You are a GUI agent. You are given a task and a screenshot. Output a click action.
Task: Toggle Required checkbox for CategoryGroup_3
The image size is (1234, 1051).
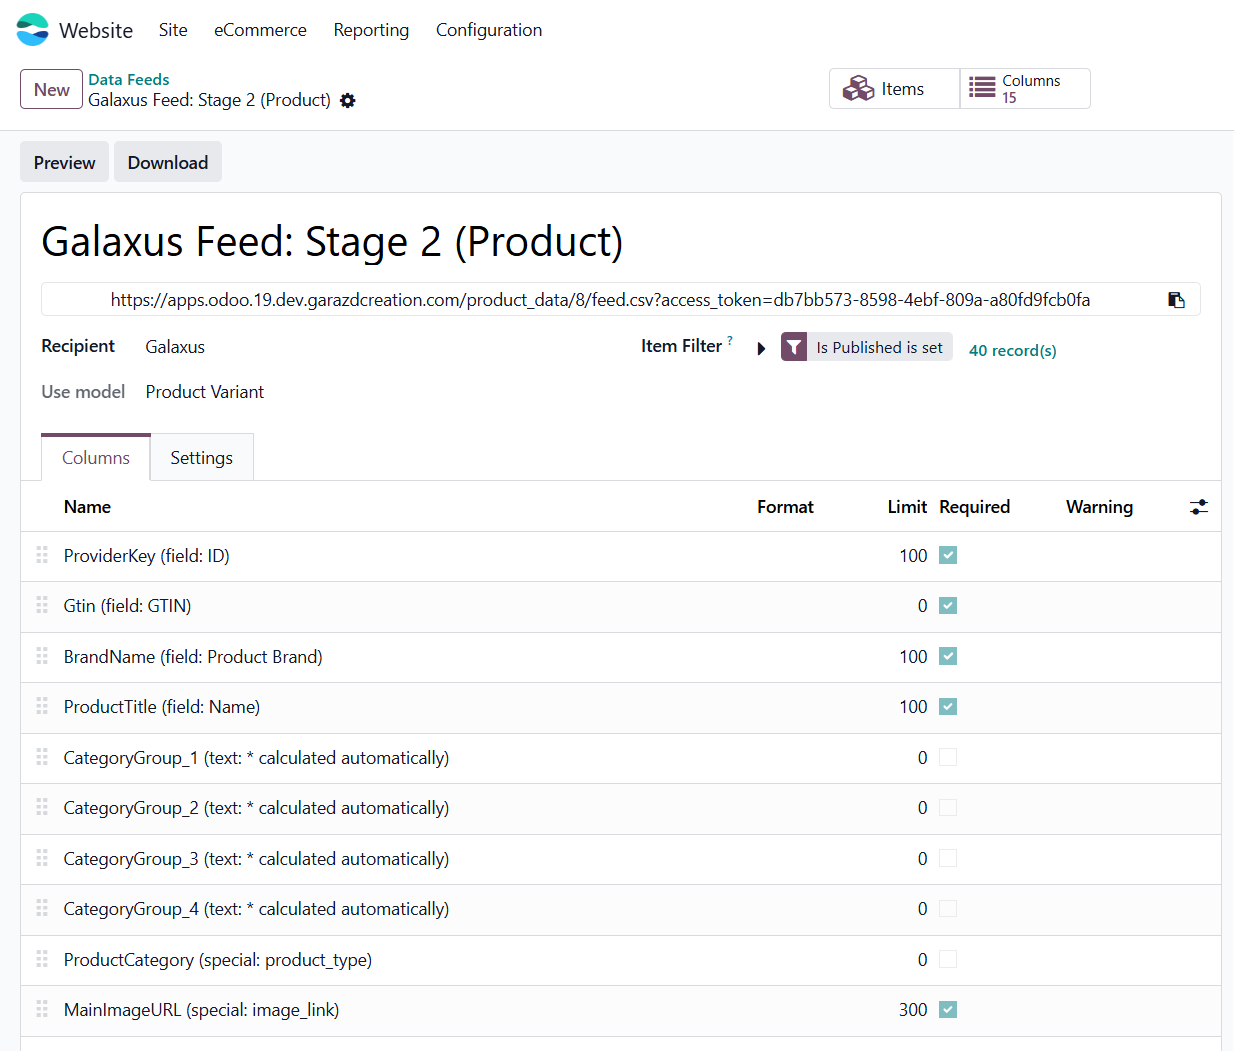coord(948,858)
